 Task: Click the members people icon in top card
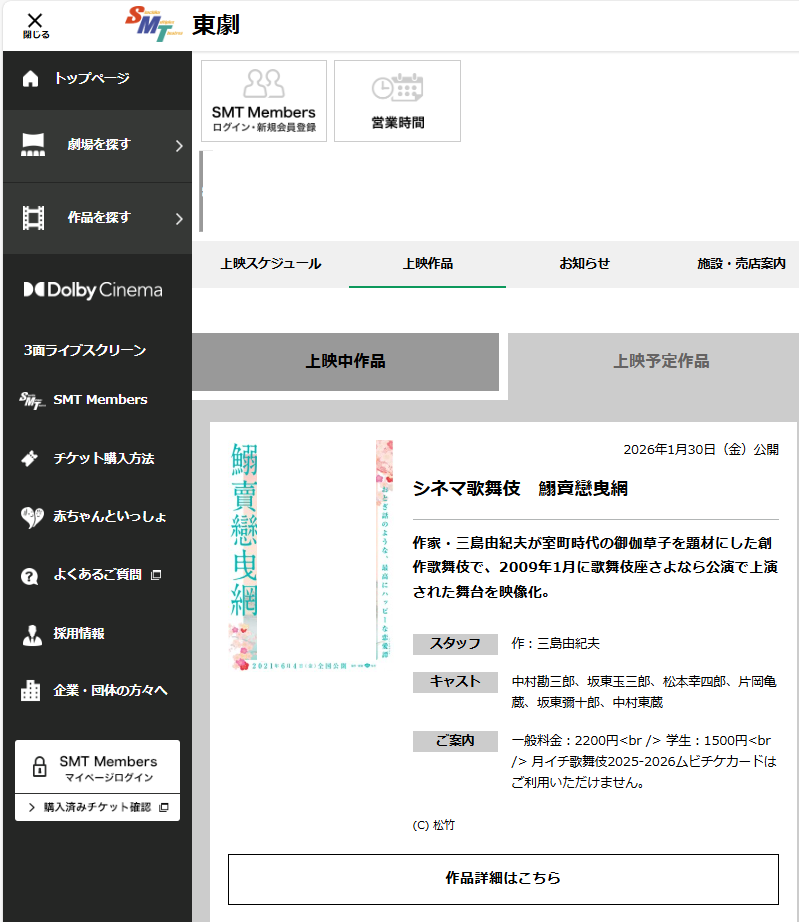click(x=264, y=83)
